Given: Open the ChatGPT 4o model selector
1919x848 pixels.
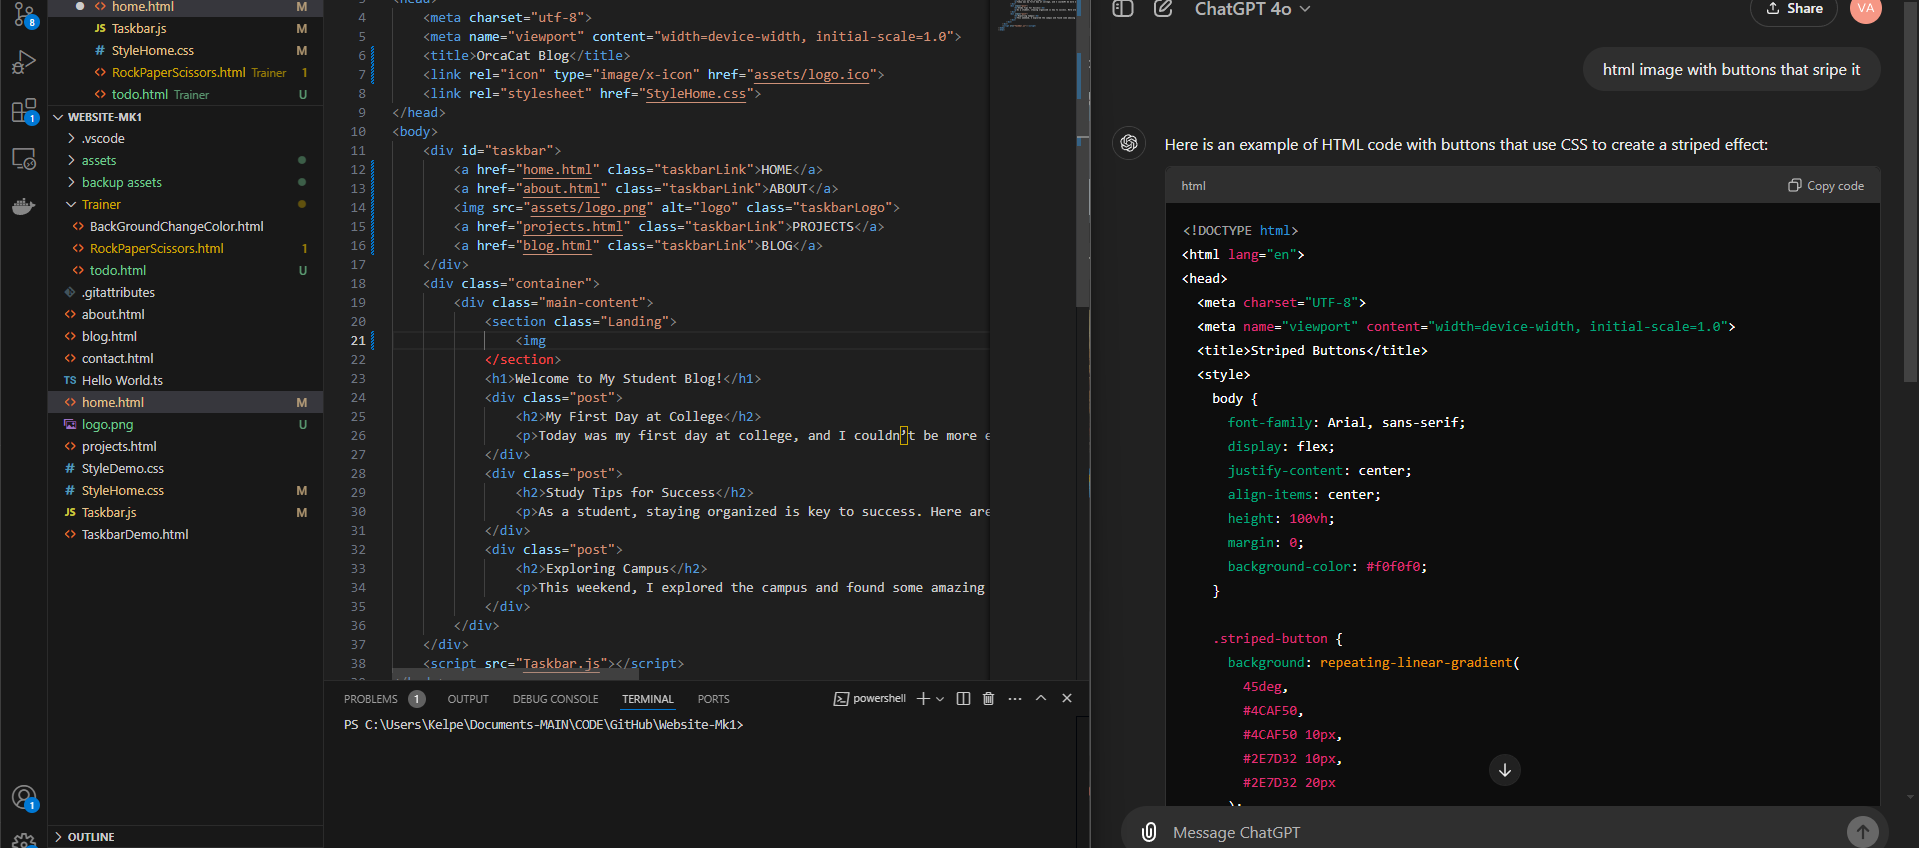Looking at the screenshot, I should 1252,9.
